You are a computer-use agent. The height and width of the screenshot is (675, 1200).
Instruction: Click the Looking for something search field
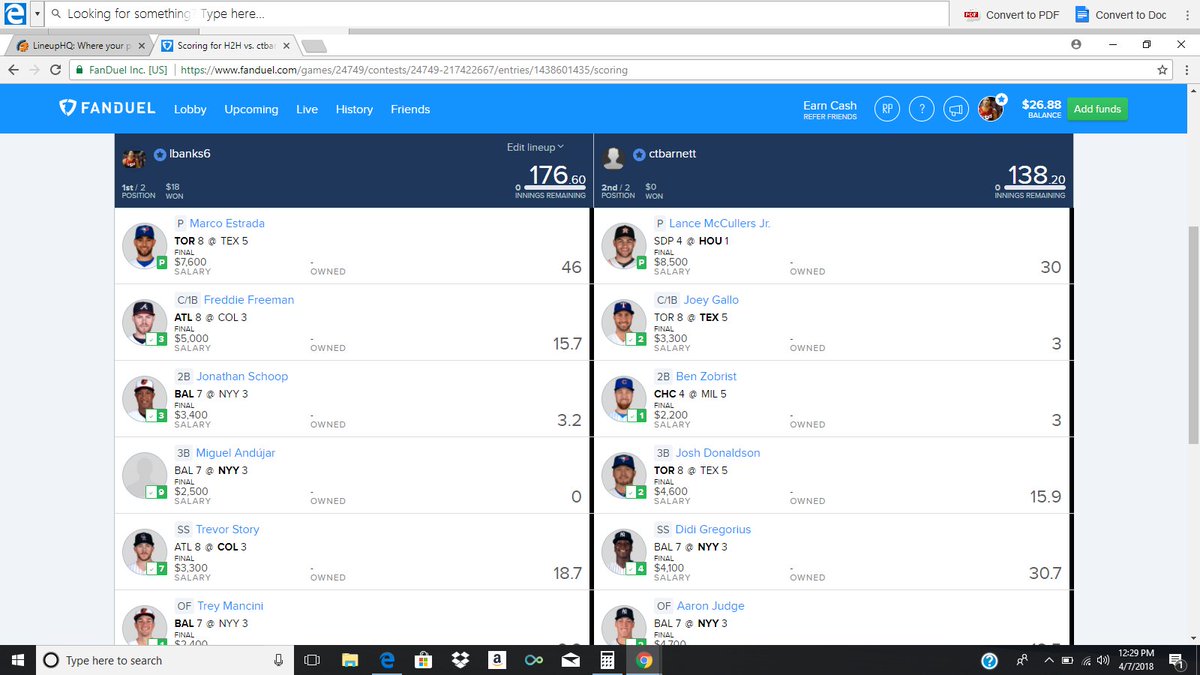(x=497, y=15)
